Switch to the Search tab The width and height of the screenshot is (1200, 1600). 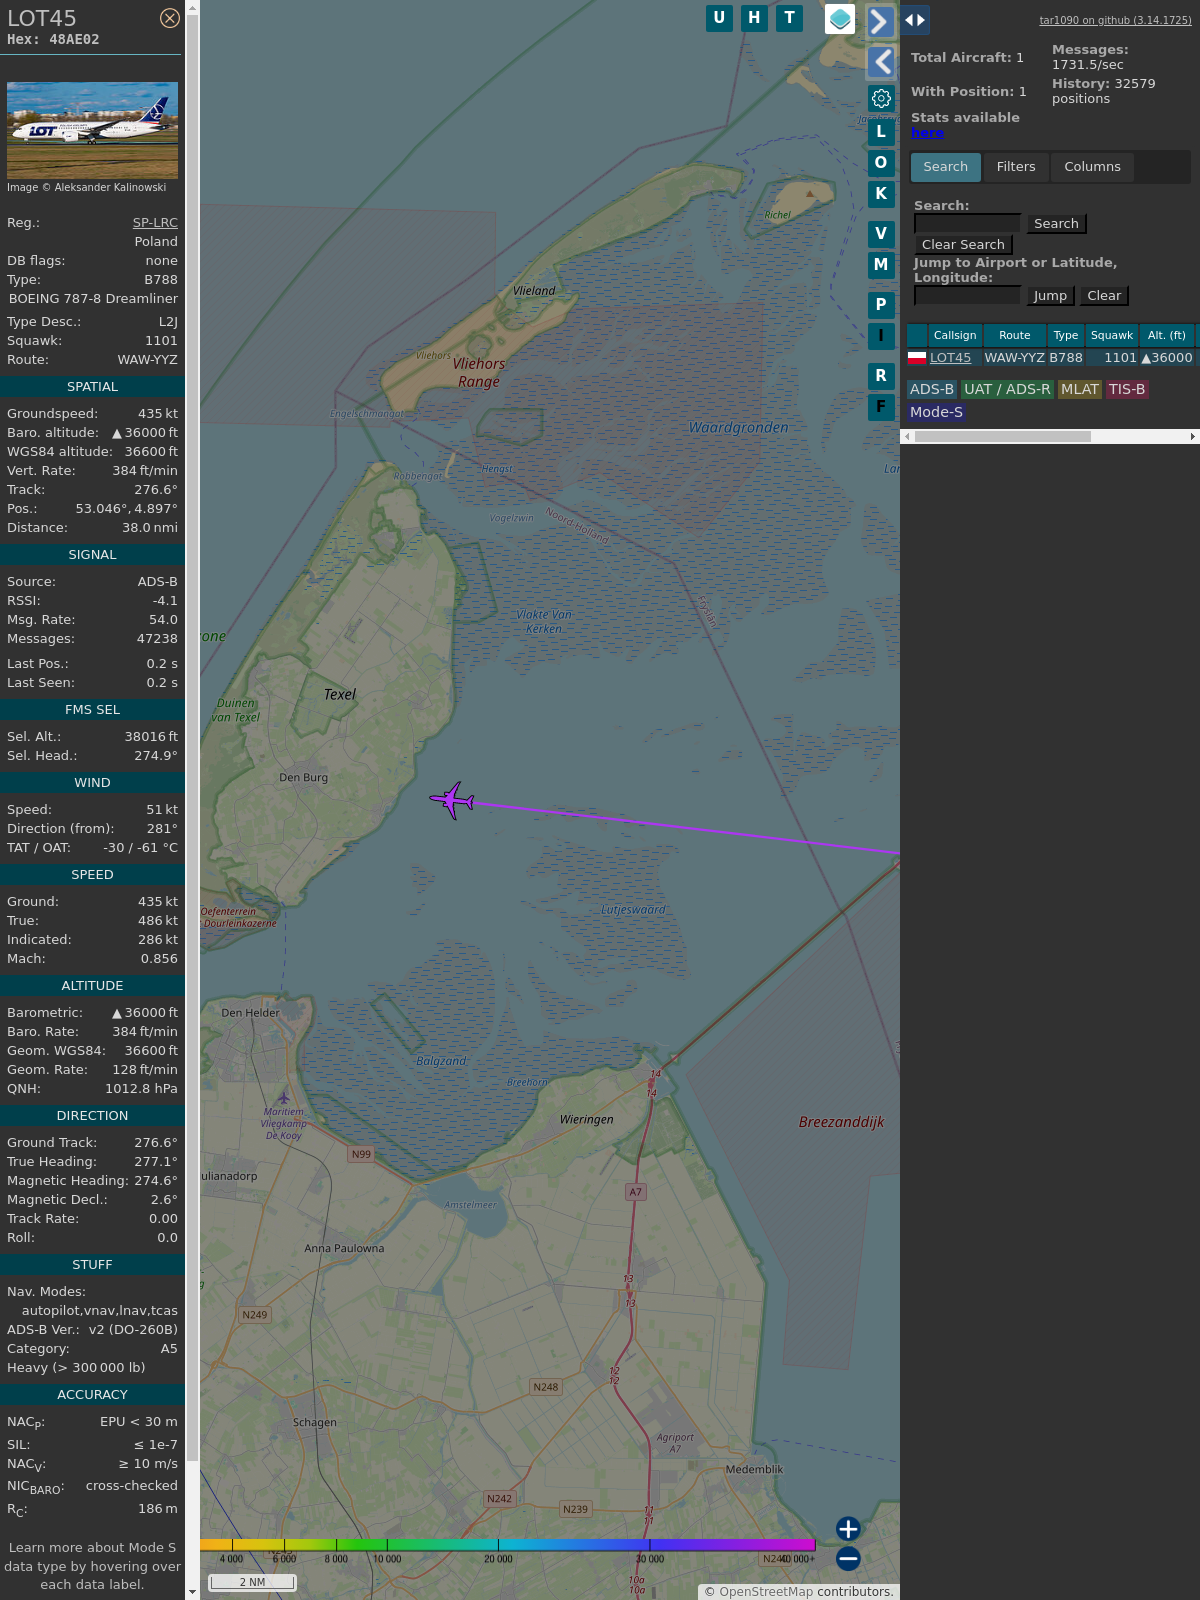[946, 167]
